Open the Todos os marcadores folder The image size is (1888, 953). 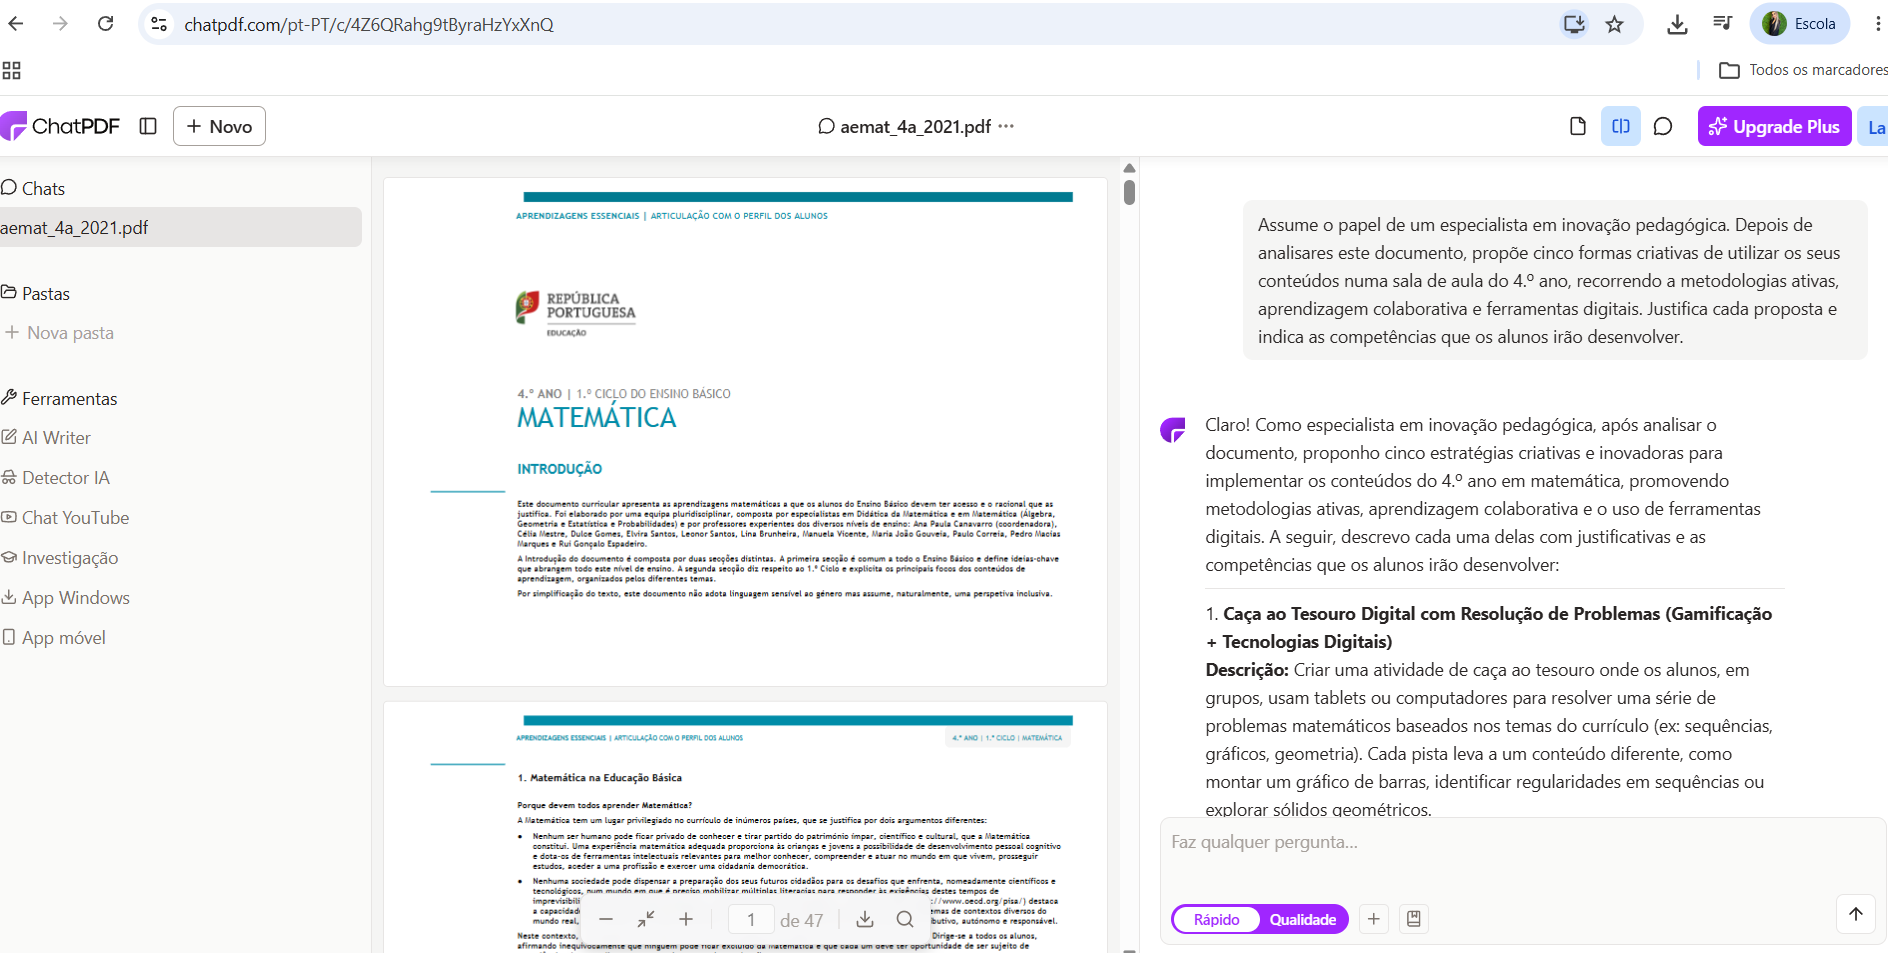tap(1803, 70)
